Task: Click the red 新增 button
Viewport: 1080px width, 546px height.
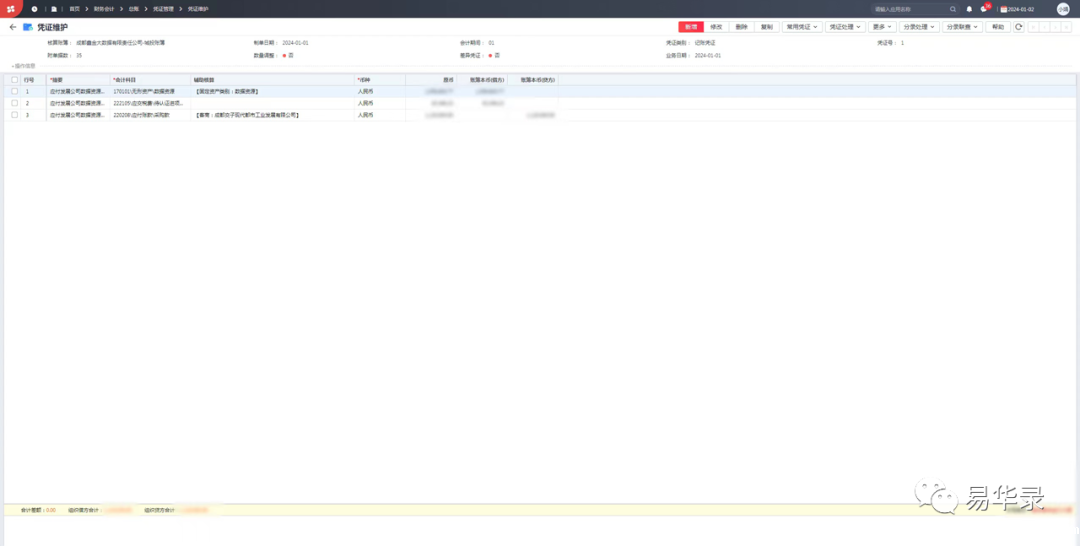Action: 691,27
